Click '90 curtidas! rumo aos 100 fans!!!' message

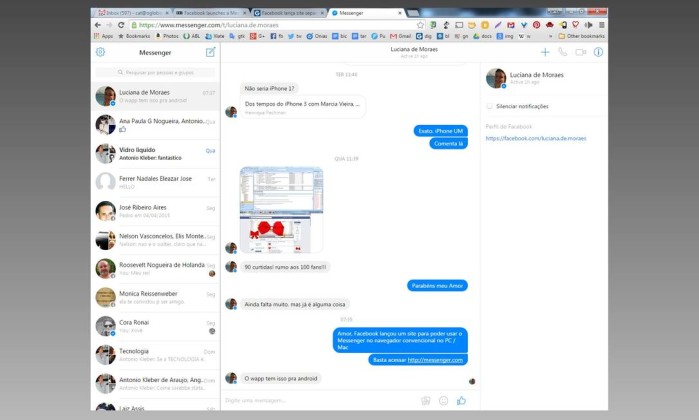[285, 267]
